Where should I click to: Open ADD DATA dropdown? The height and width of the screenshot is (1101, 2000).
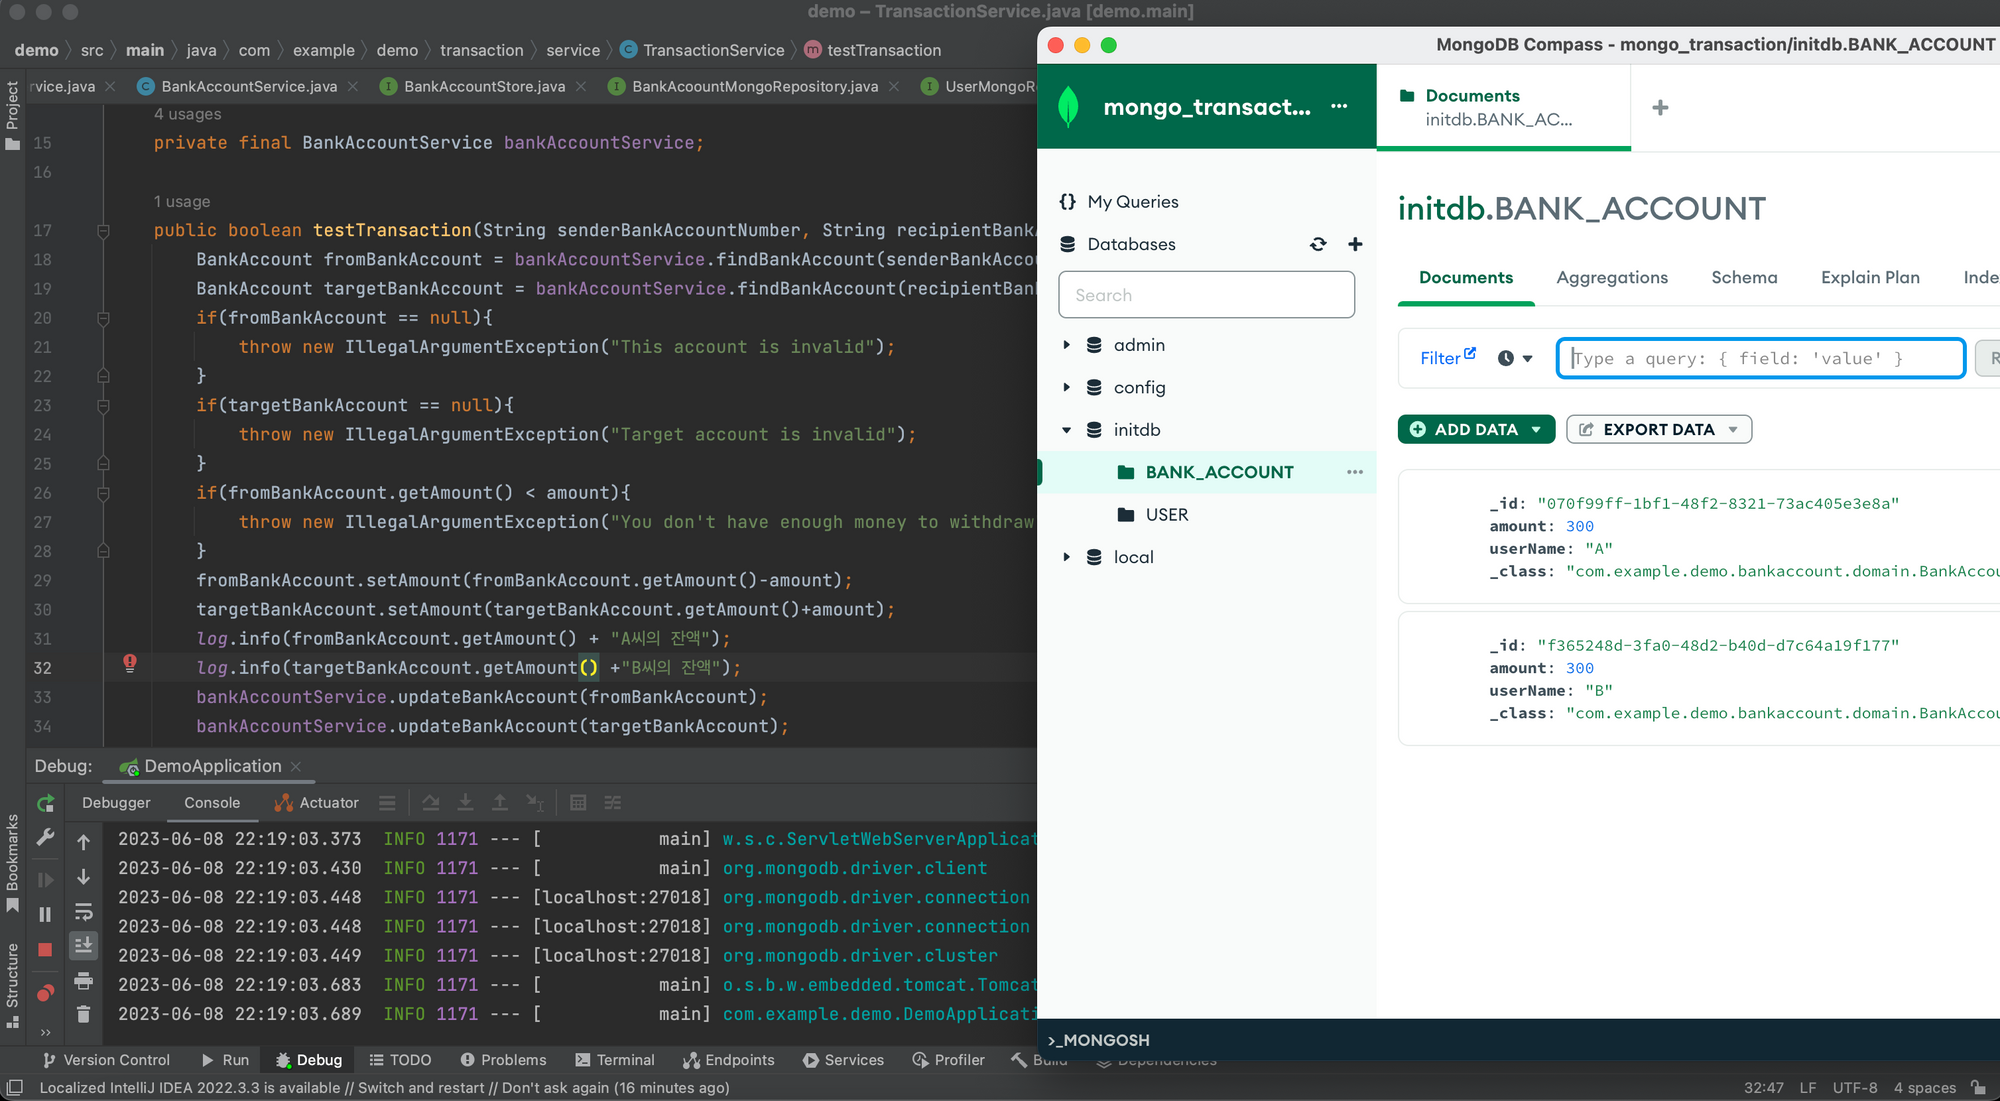(x=1476, y=429)
